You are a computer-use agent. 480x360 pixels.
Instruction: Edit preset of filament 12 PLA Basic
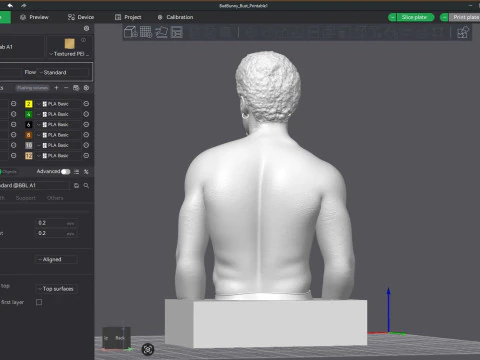(86, 155)
